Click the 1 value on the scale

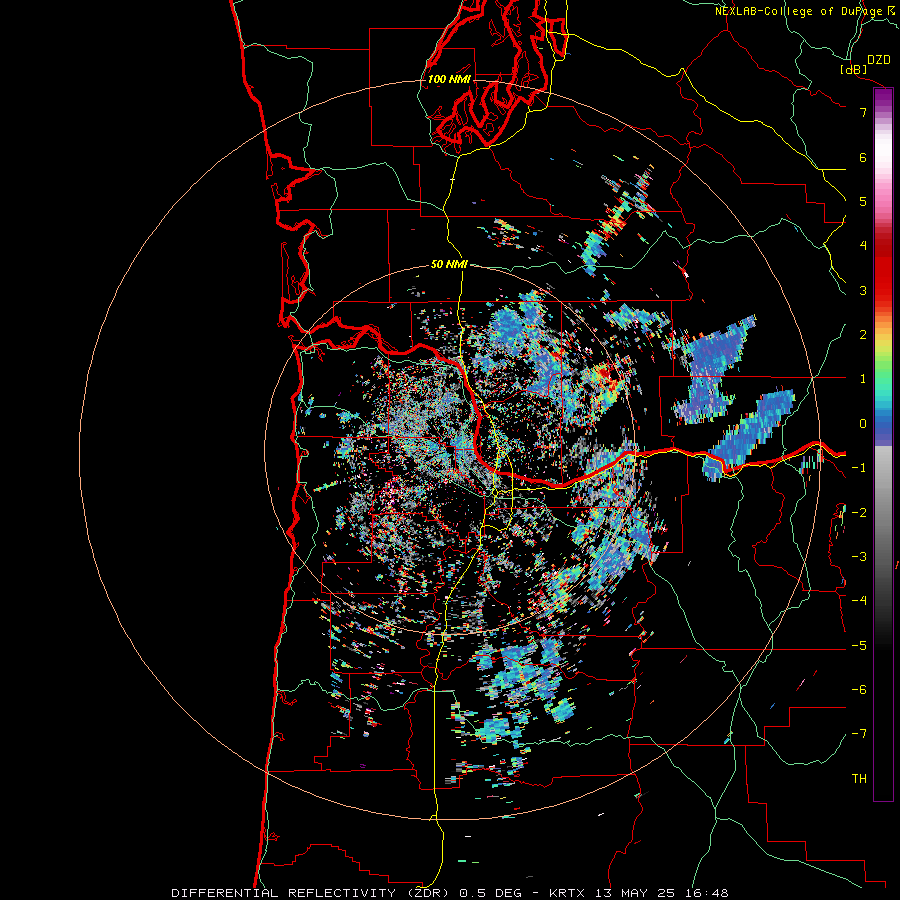coord(863,379)
